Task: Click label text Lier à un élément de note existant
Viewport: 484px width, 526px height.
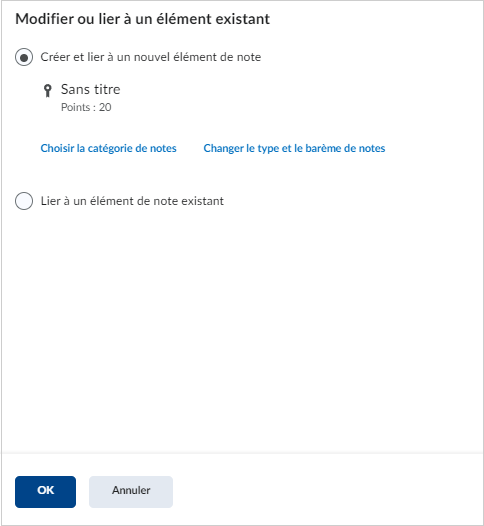Action: (x=132, y=201)
